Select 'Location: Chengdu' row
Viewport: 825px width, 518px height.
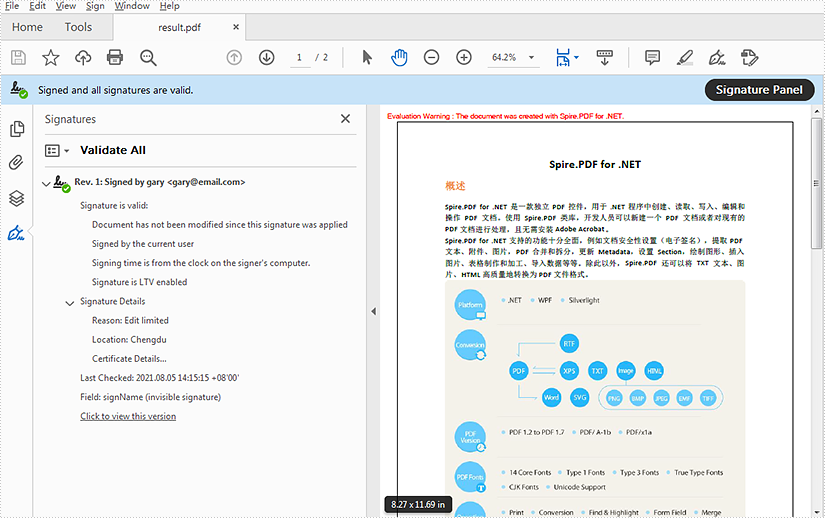click(x=129, y=340)
